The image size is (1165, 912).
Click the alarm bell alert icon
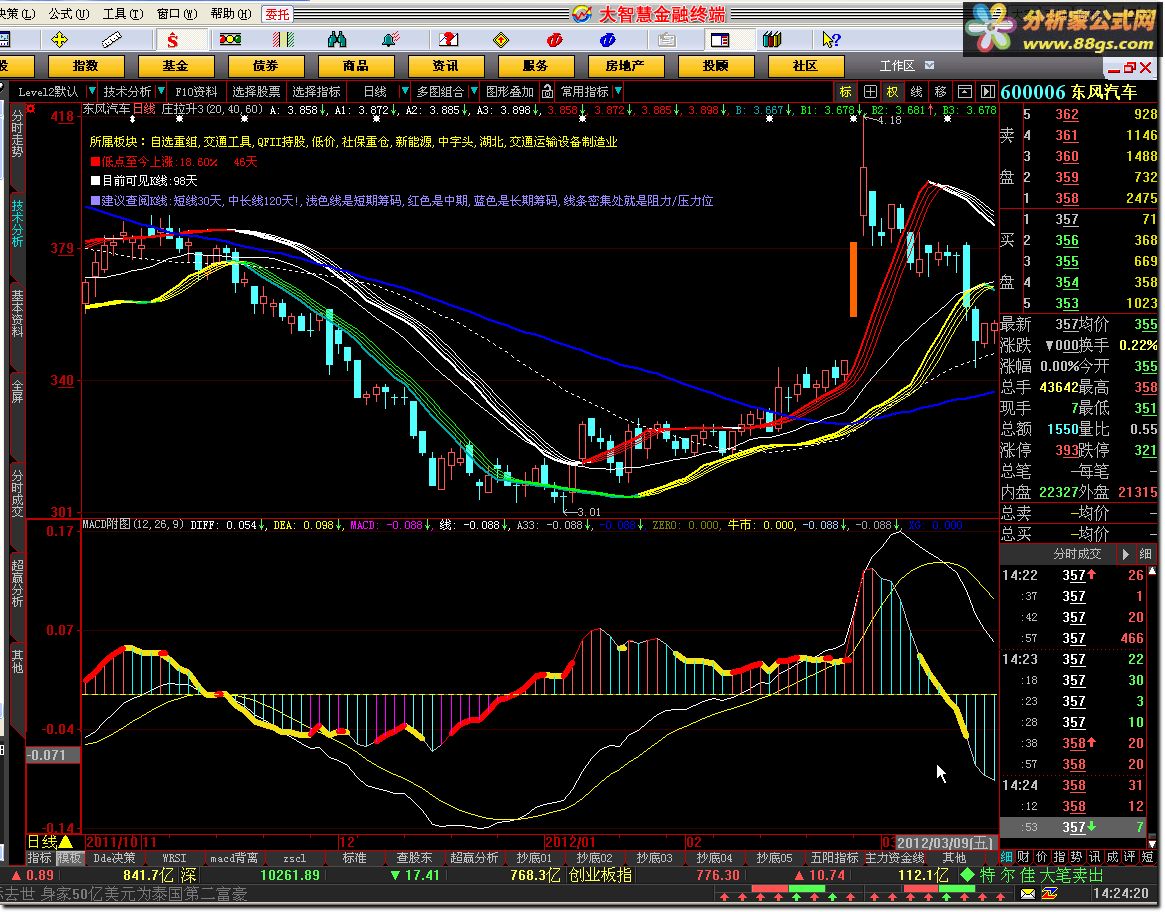pos(390,39)
